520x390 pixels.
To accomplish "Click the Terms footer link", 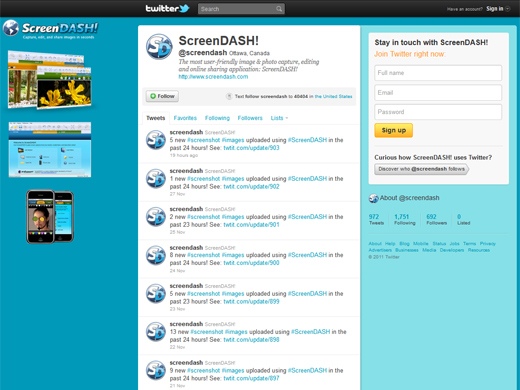I will [x=469, y=244].
